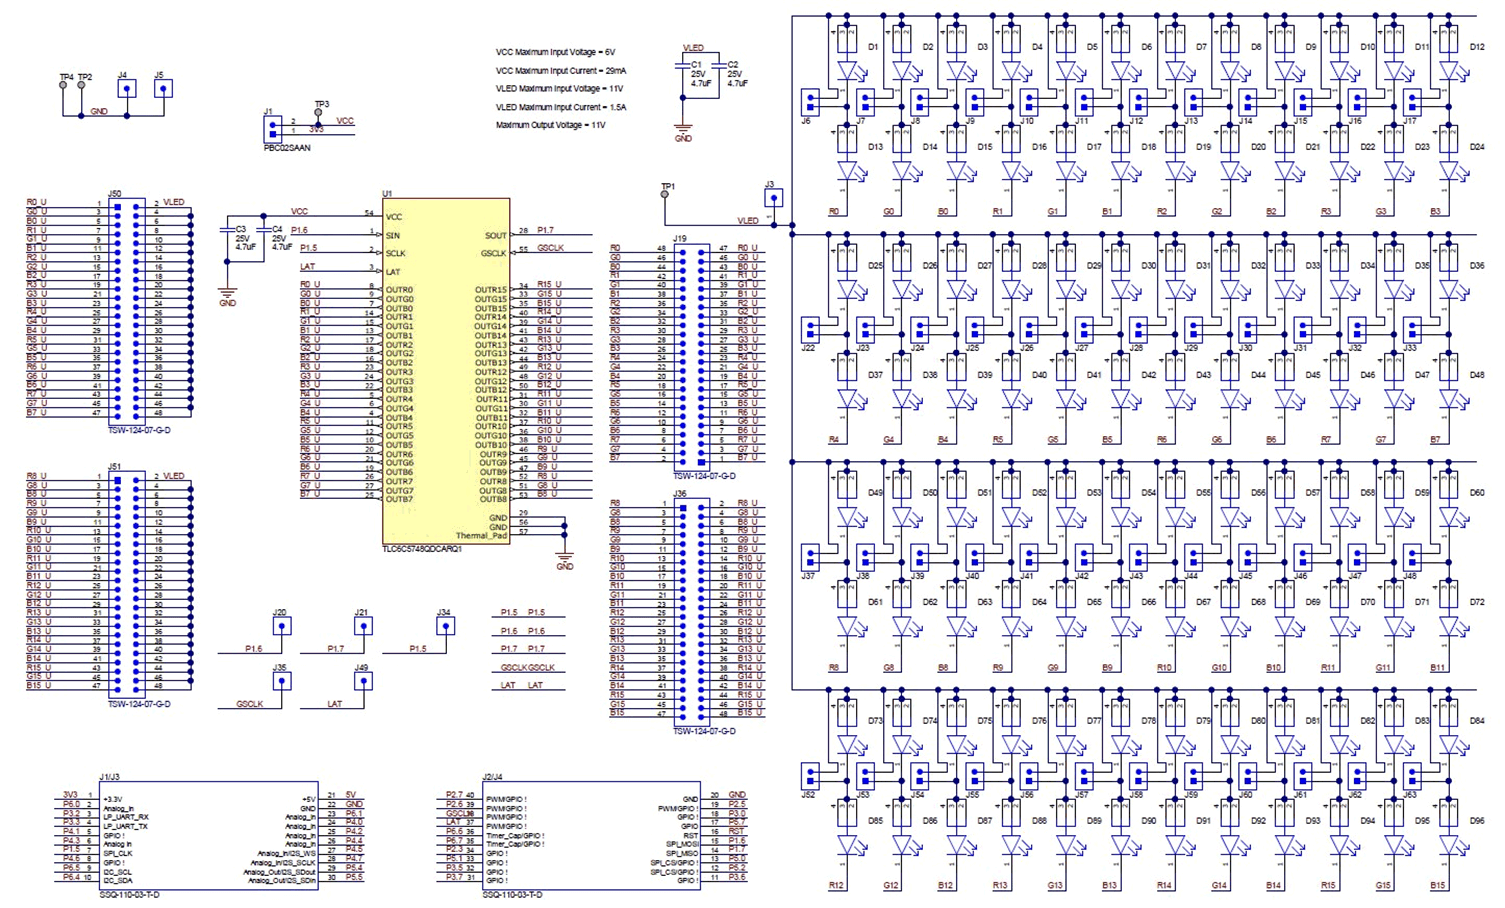Click the SOUT pin label on U1

click(496, 236)
